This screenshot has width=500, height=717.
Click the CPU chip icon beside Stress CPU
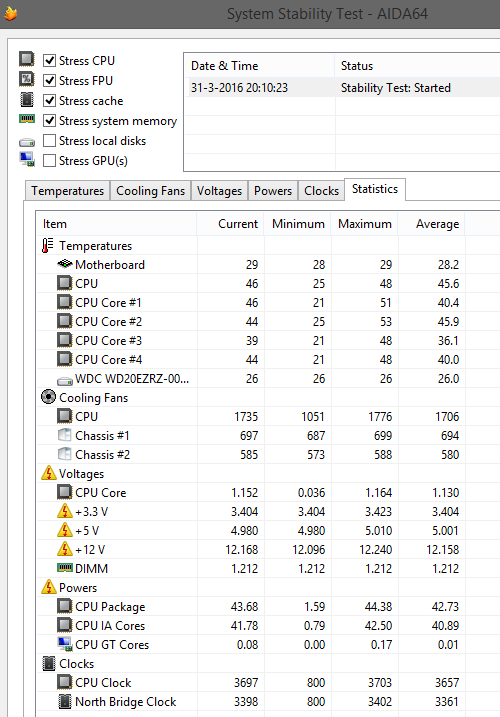coord(27,59)
